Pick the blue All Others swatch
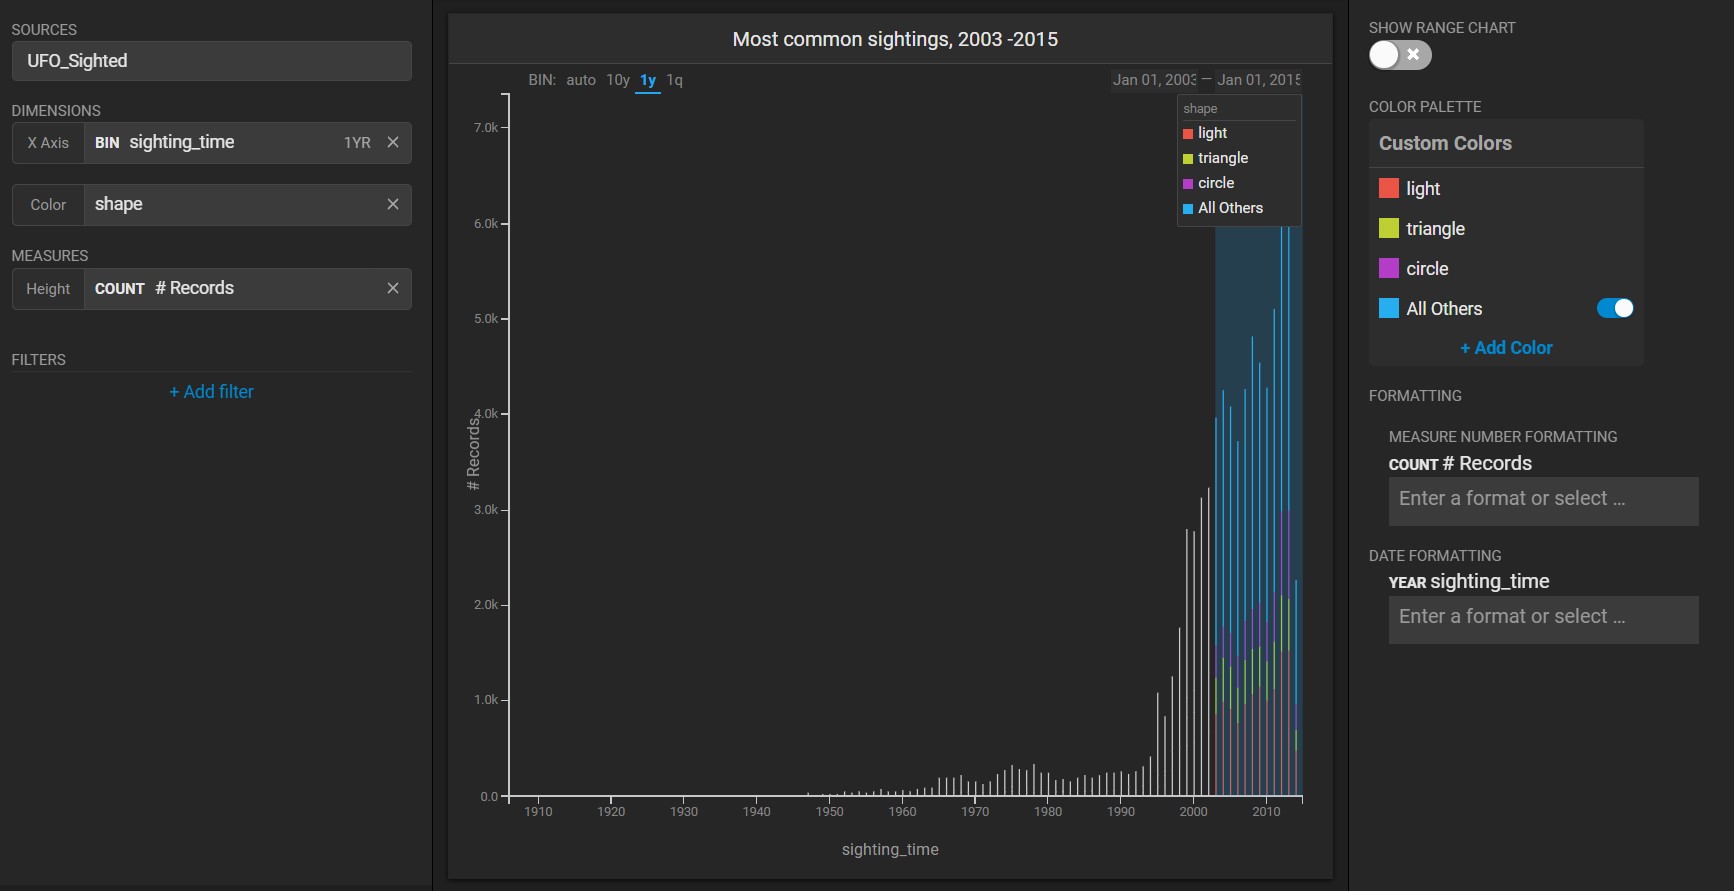The image size is (1734, 891). point(1388,308)
